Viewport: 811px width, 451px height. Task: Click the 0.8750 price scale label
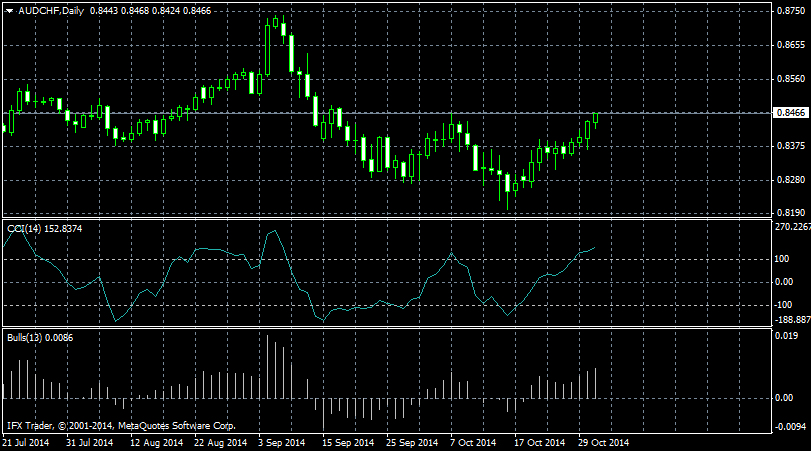point(790,12)
